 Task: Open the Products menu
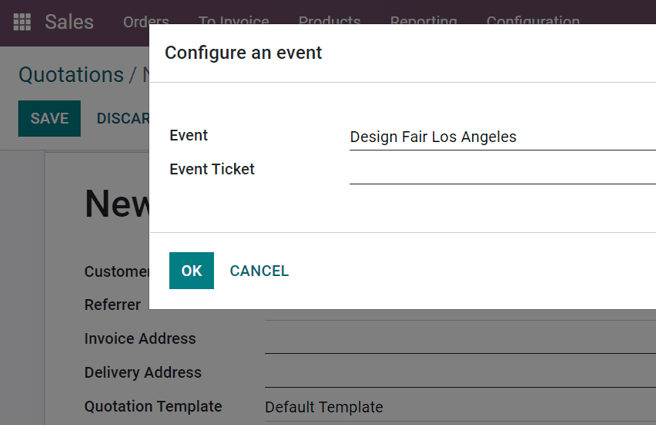point(329,22)
